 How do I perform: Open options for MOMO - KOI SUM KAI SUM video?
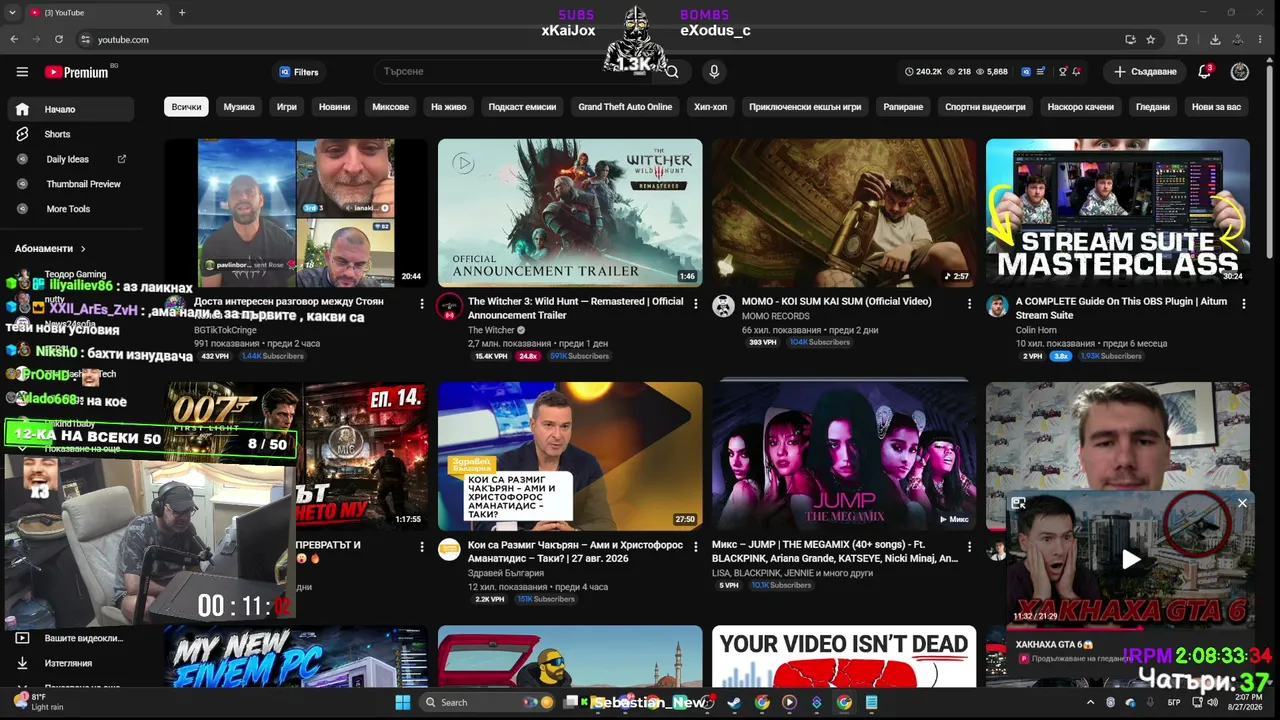pos(970,303)
